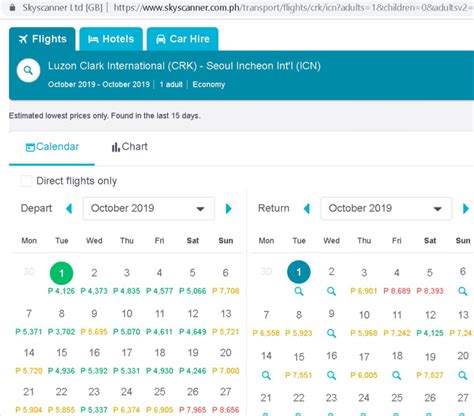Select return date 1 highlighted in blue
Image resolution: width=474 pixels, height=416 pixels.
tap(299, 272)
